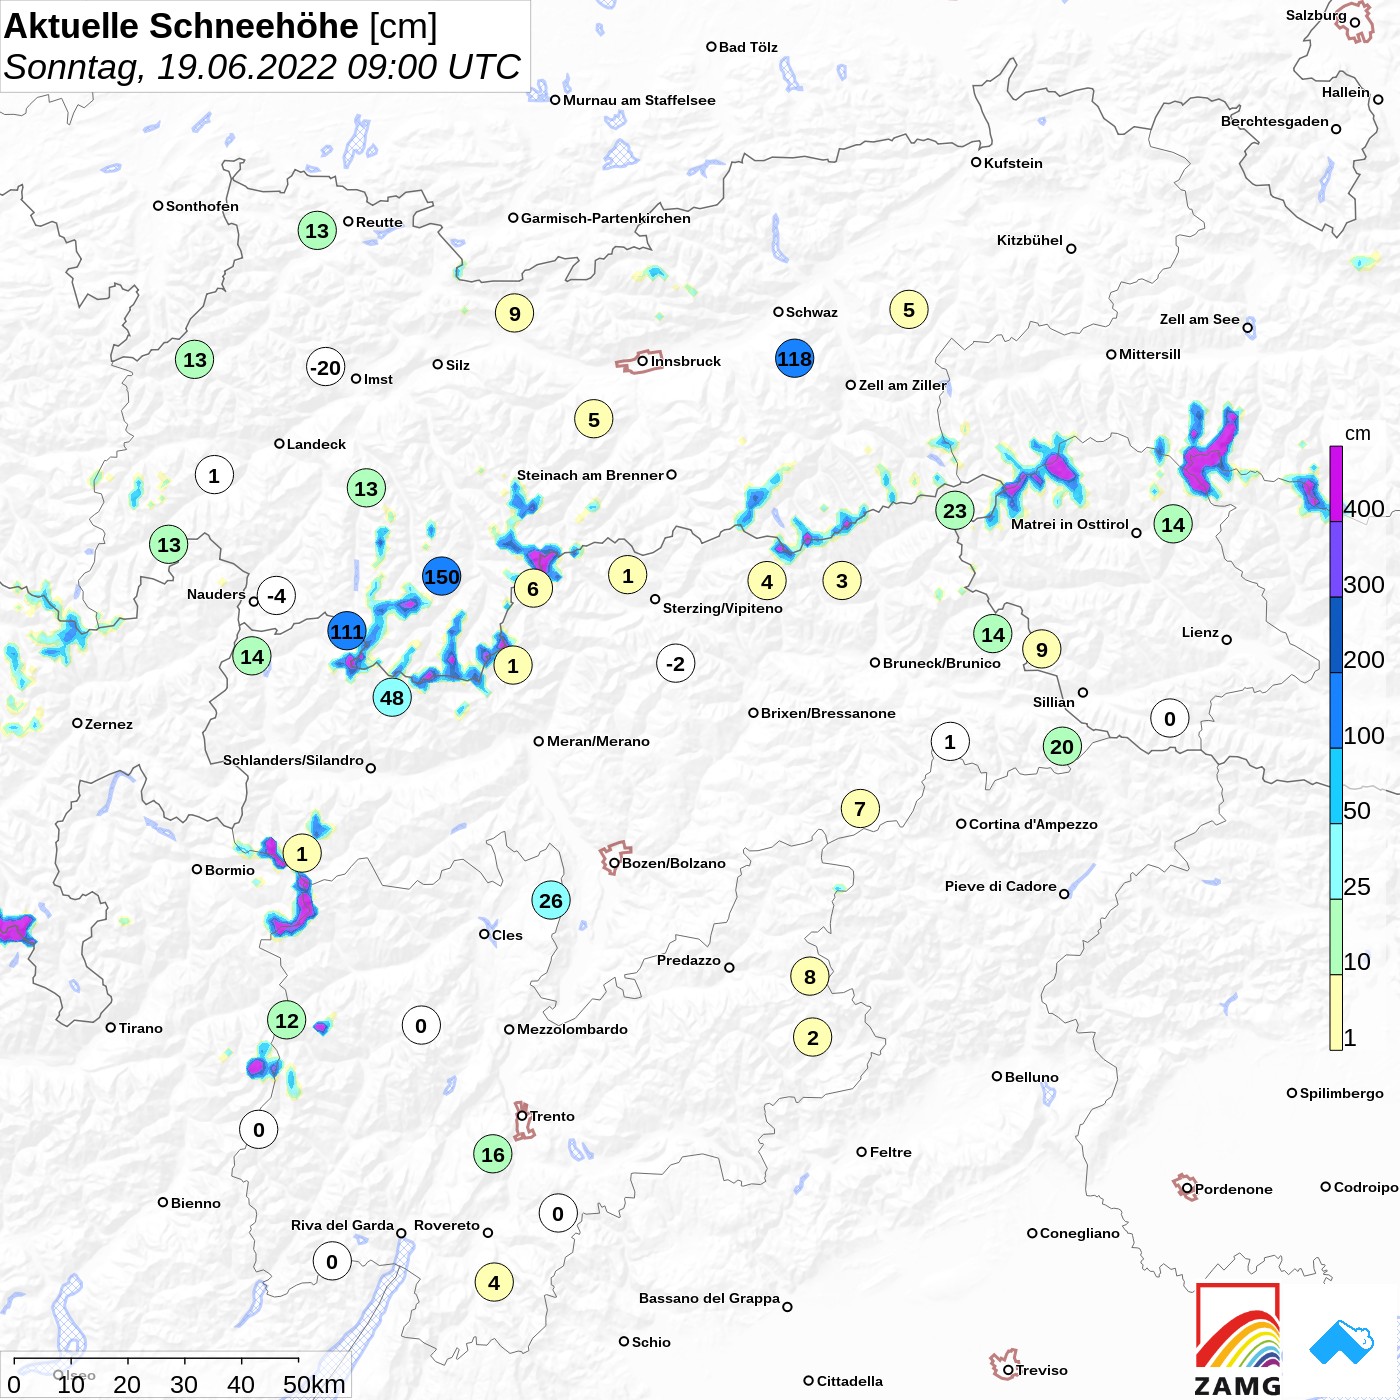Click the title 'Aktuelle Schneehöhe [cm]'

click(x=221, y=26)
